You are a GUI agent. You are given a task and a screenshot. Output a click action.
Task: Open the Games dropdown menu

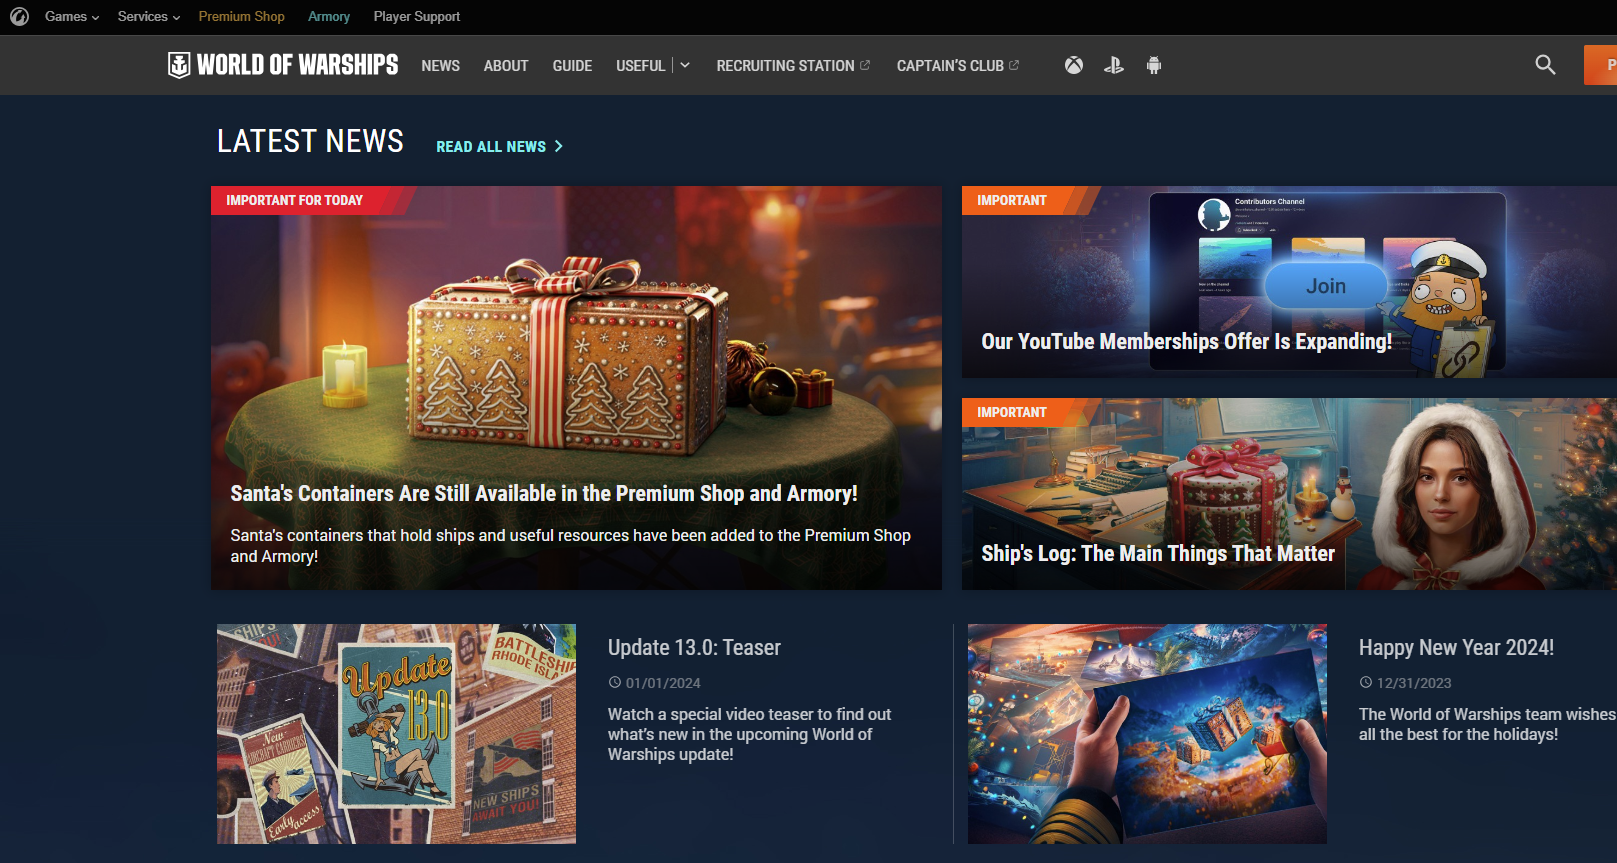pos(72,16)
